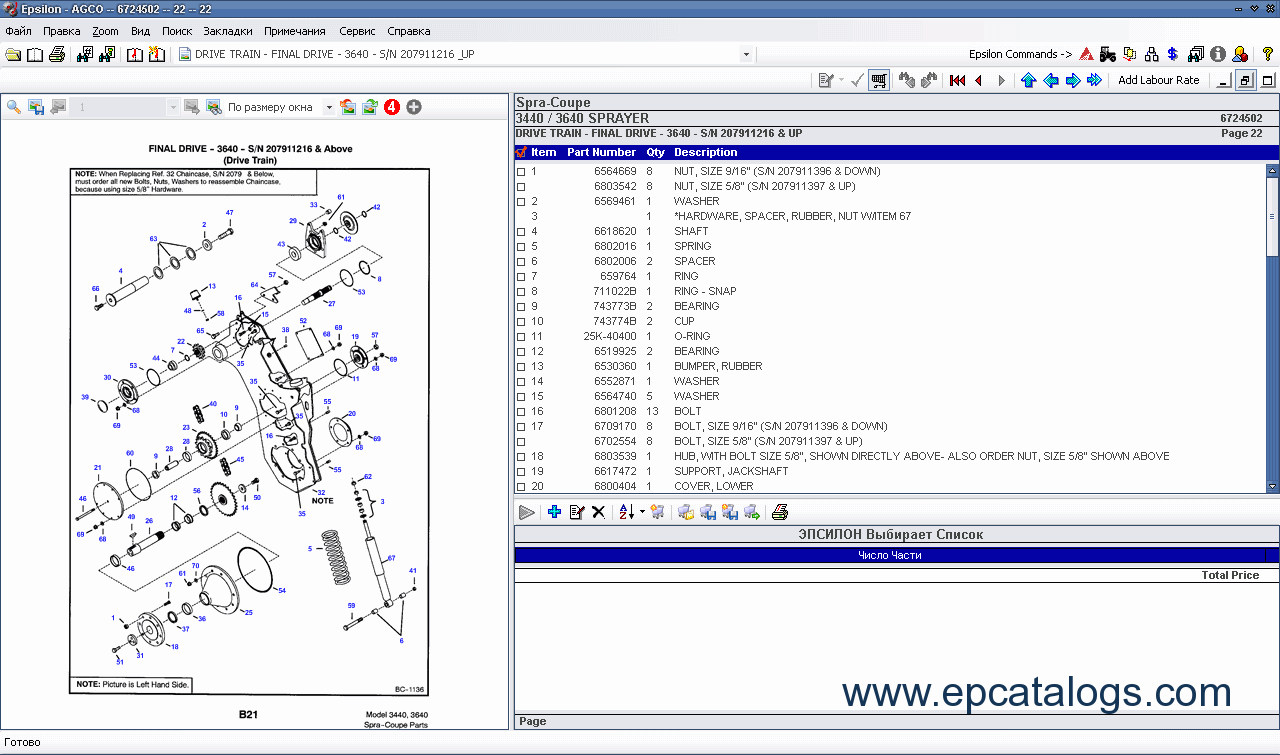Check the box next to item 11 O-RING
This screenshot has width=1280, height=755.
click(x=521, y=336)
